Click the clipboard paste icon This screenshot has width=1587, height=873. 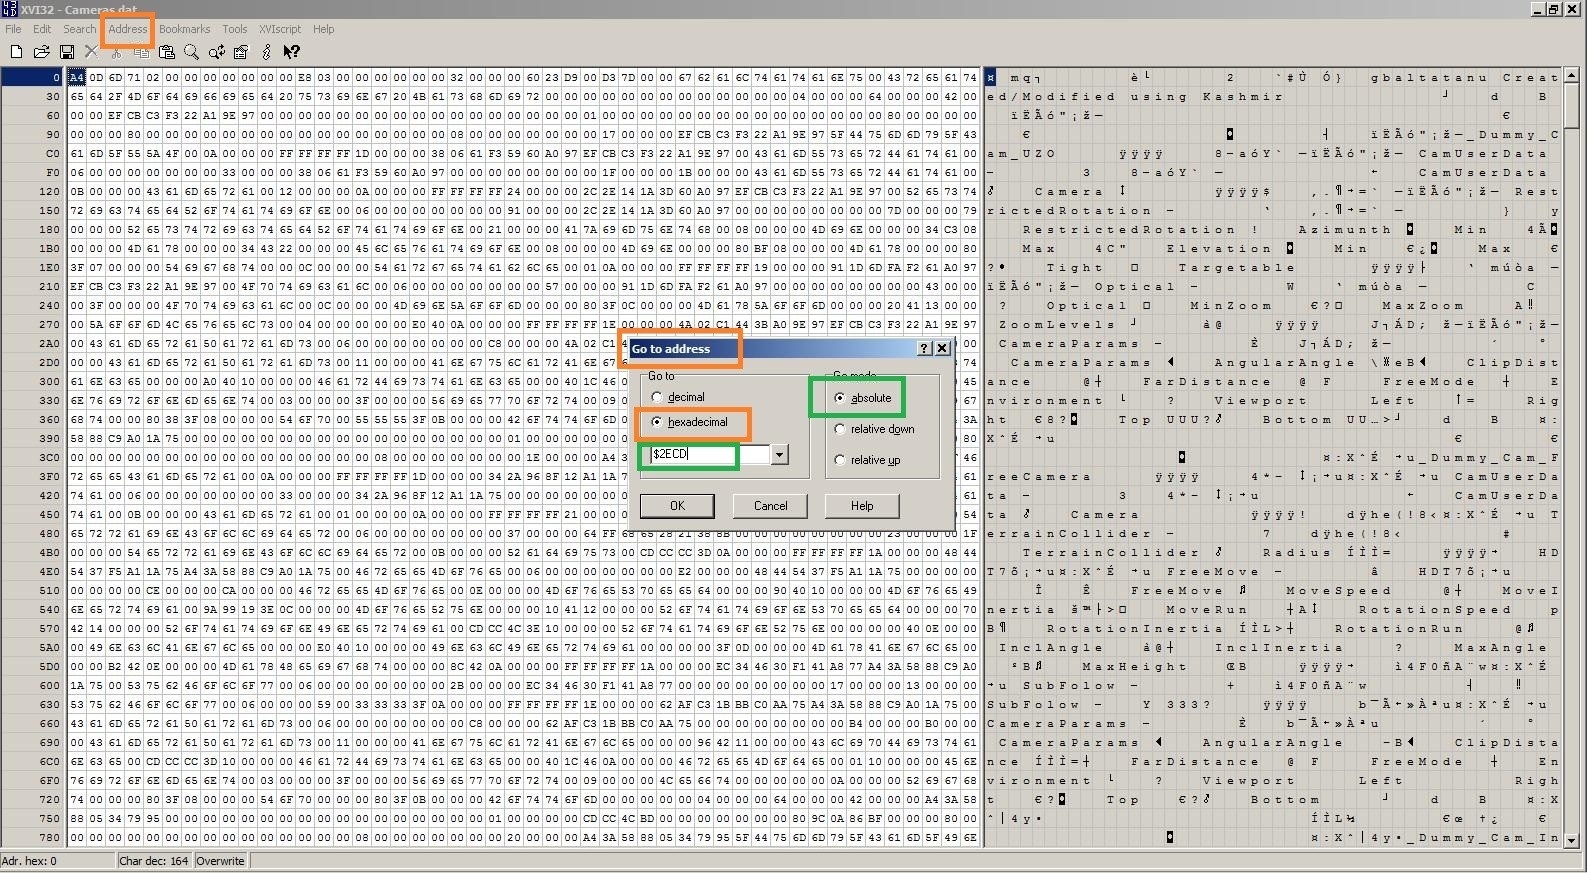click(166, 52)
